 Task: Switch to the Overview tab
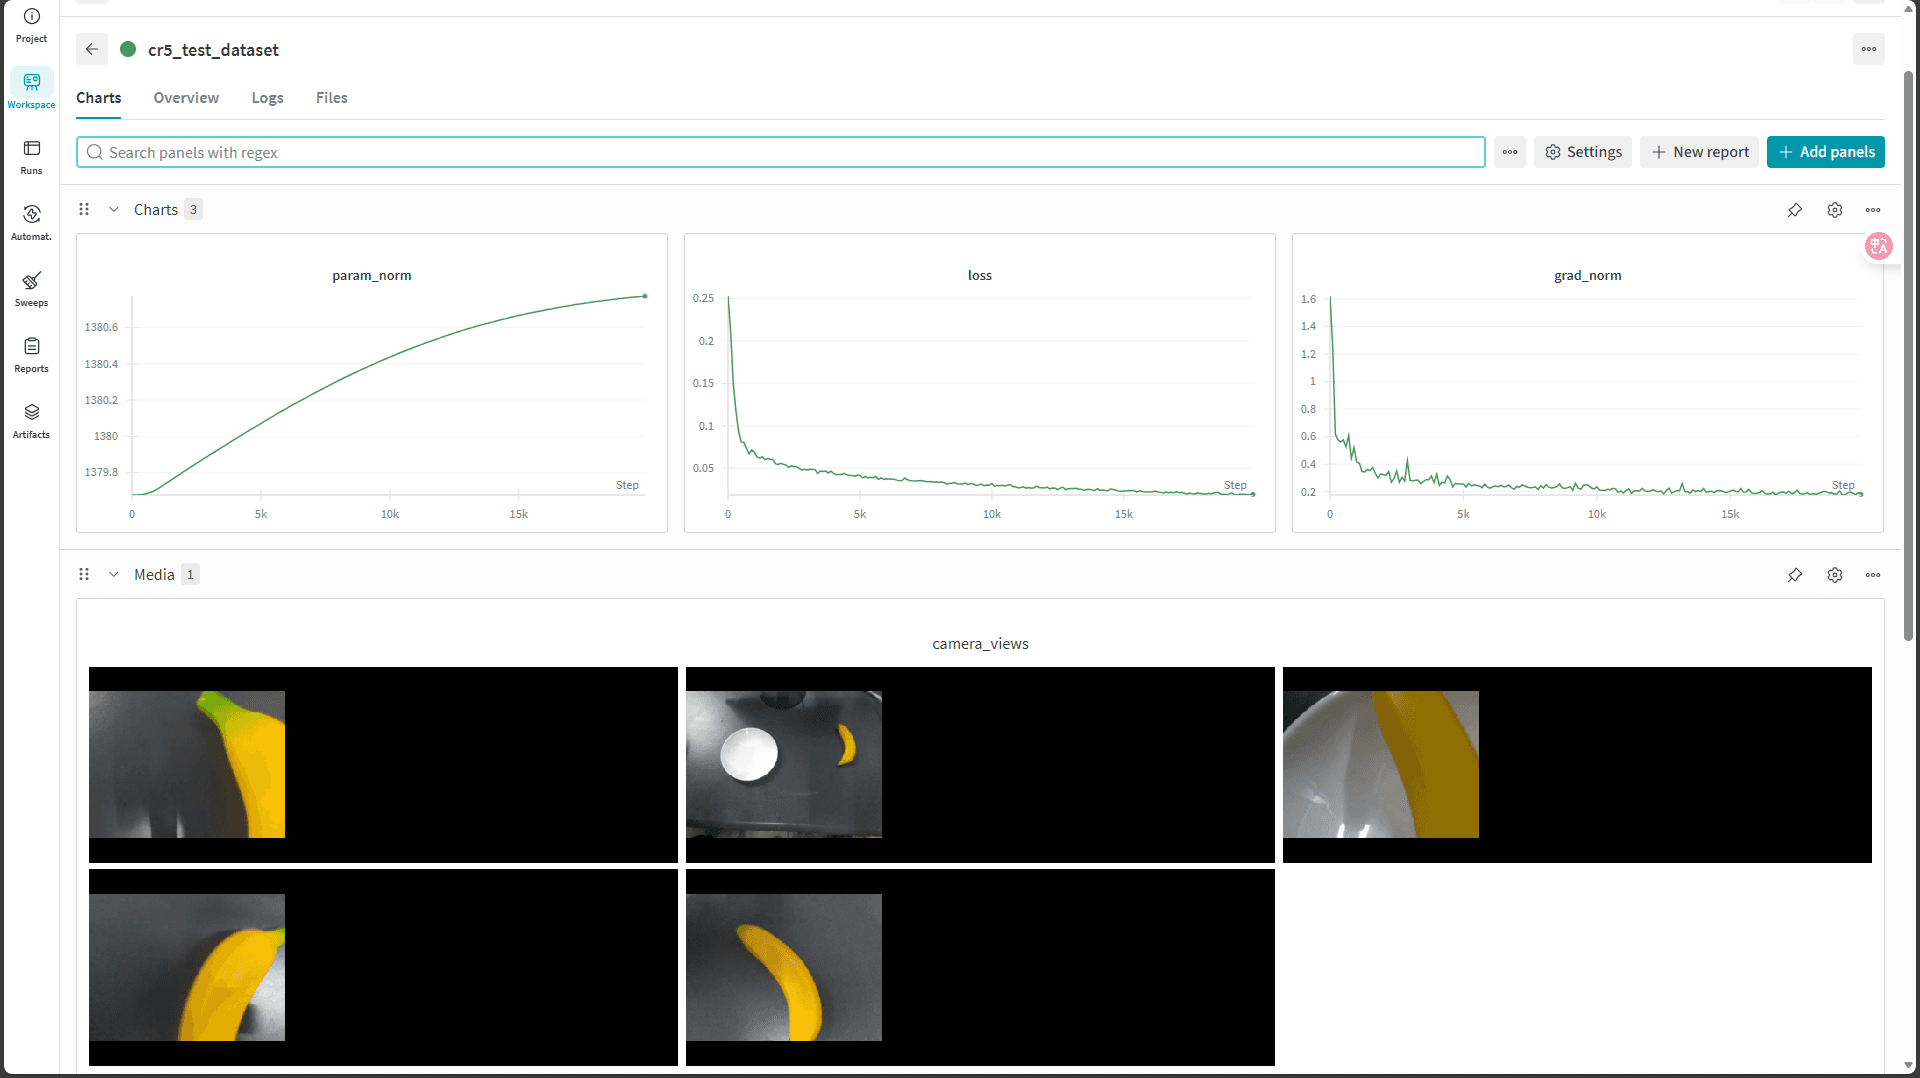(186, 98)
